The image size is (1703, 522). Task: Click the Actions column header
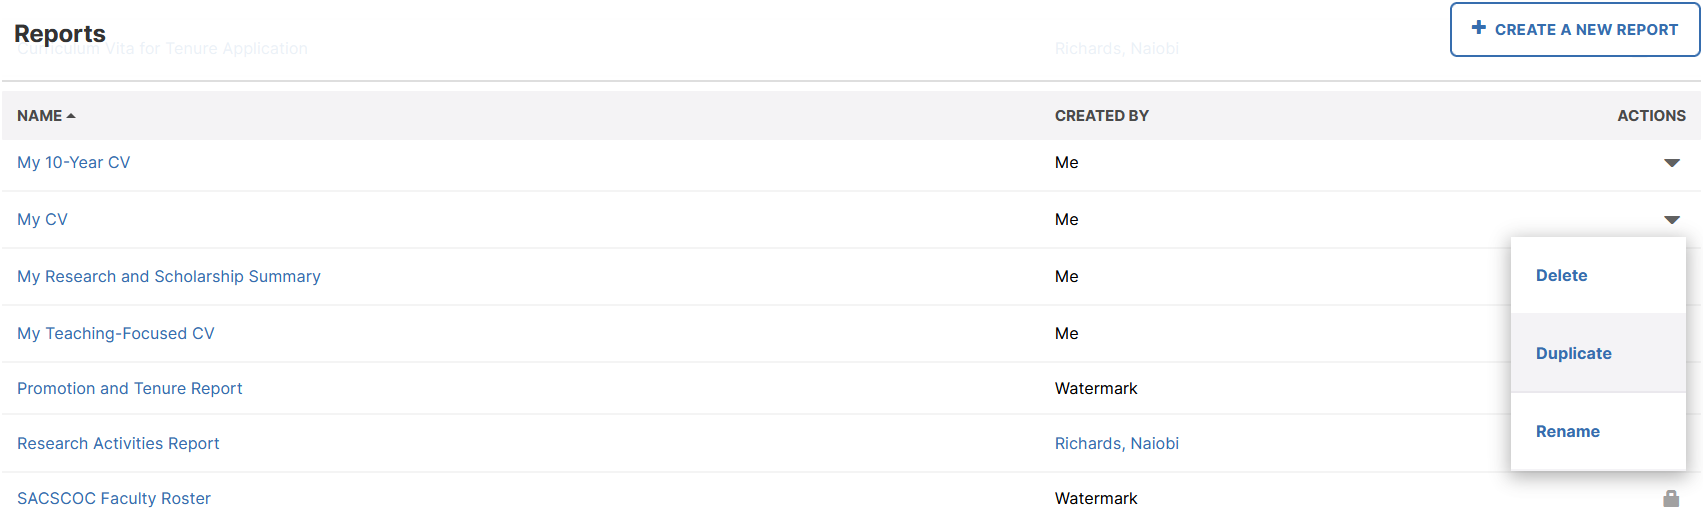1651,116
